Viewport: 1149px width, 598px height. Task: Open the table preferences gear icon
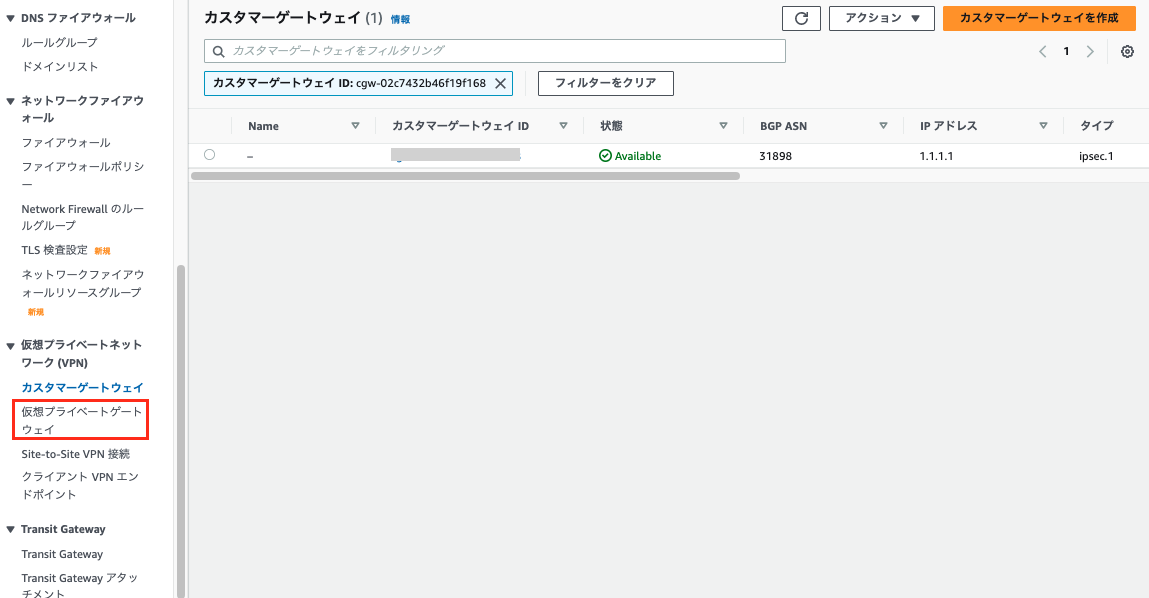click(1127, 52)
